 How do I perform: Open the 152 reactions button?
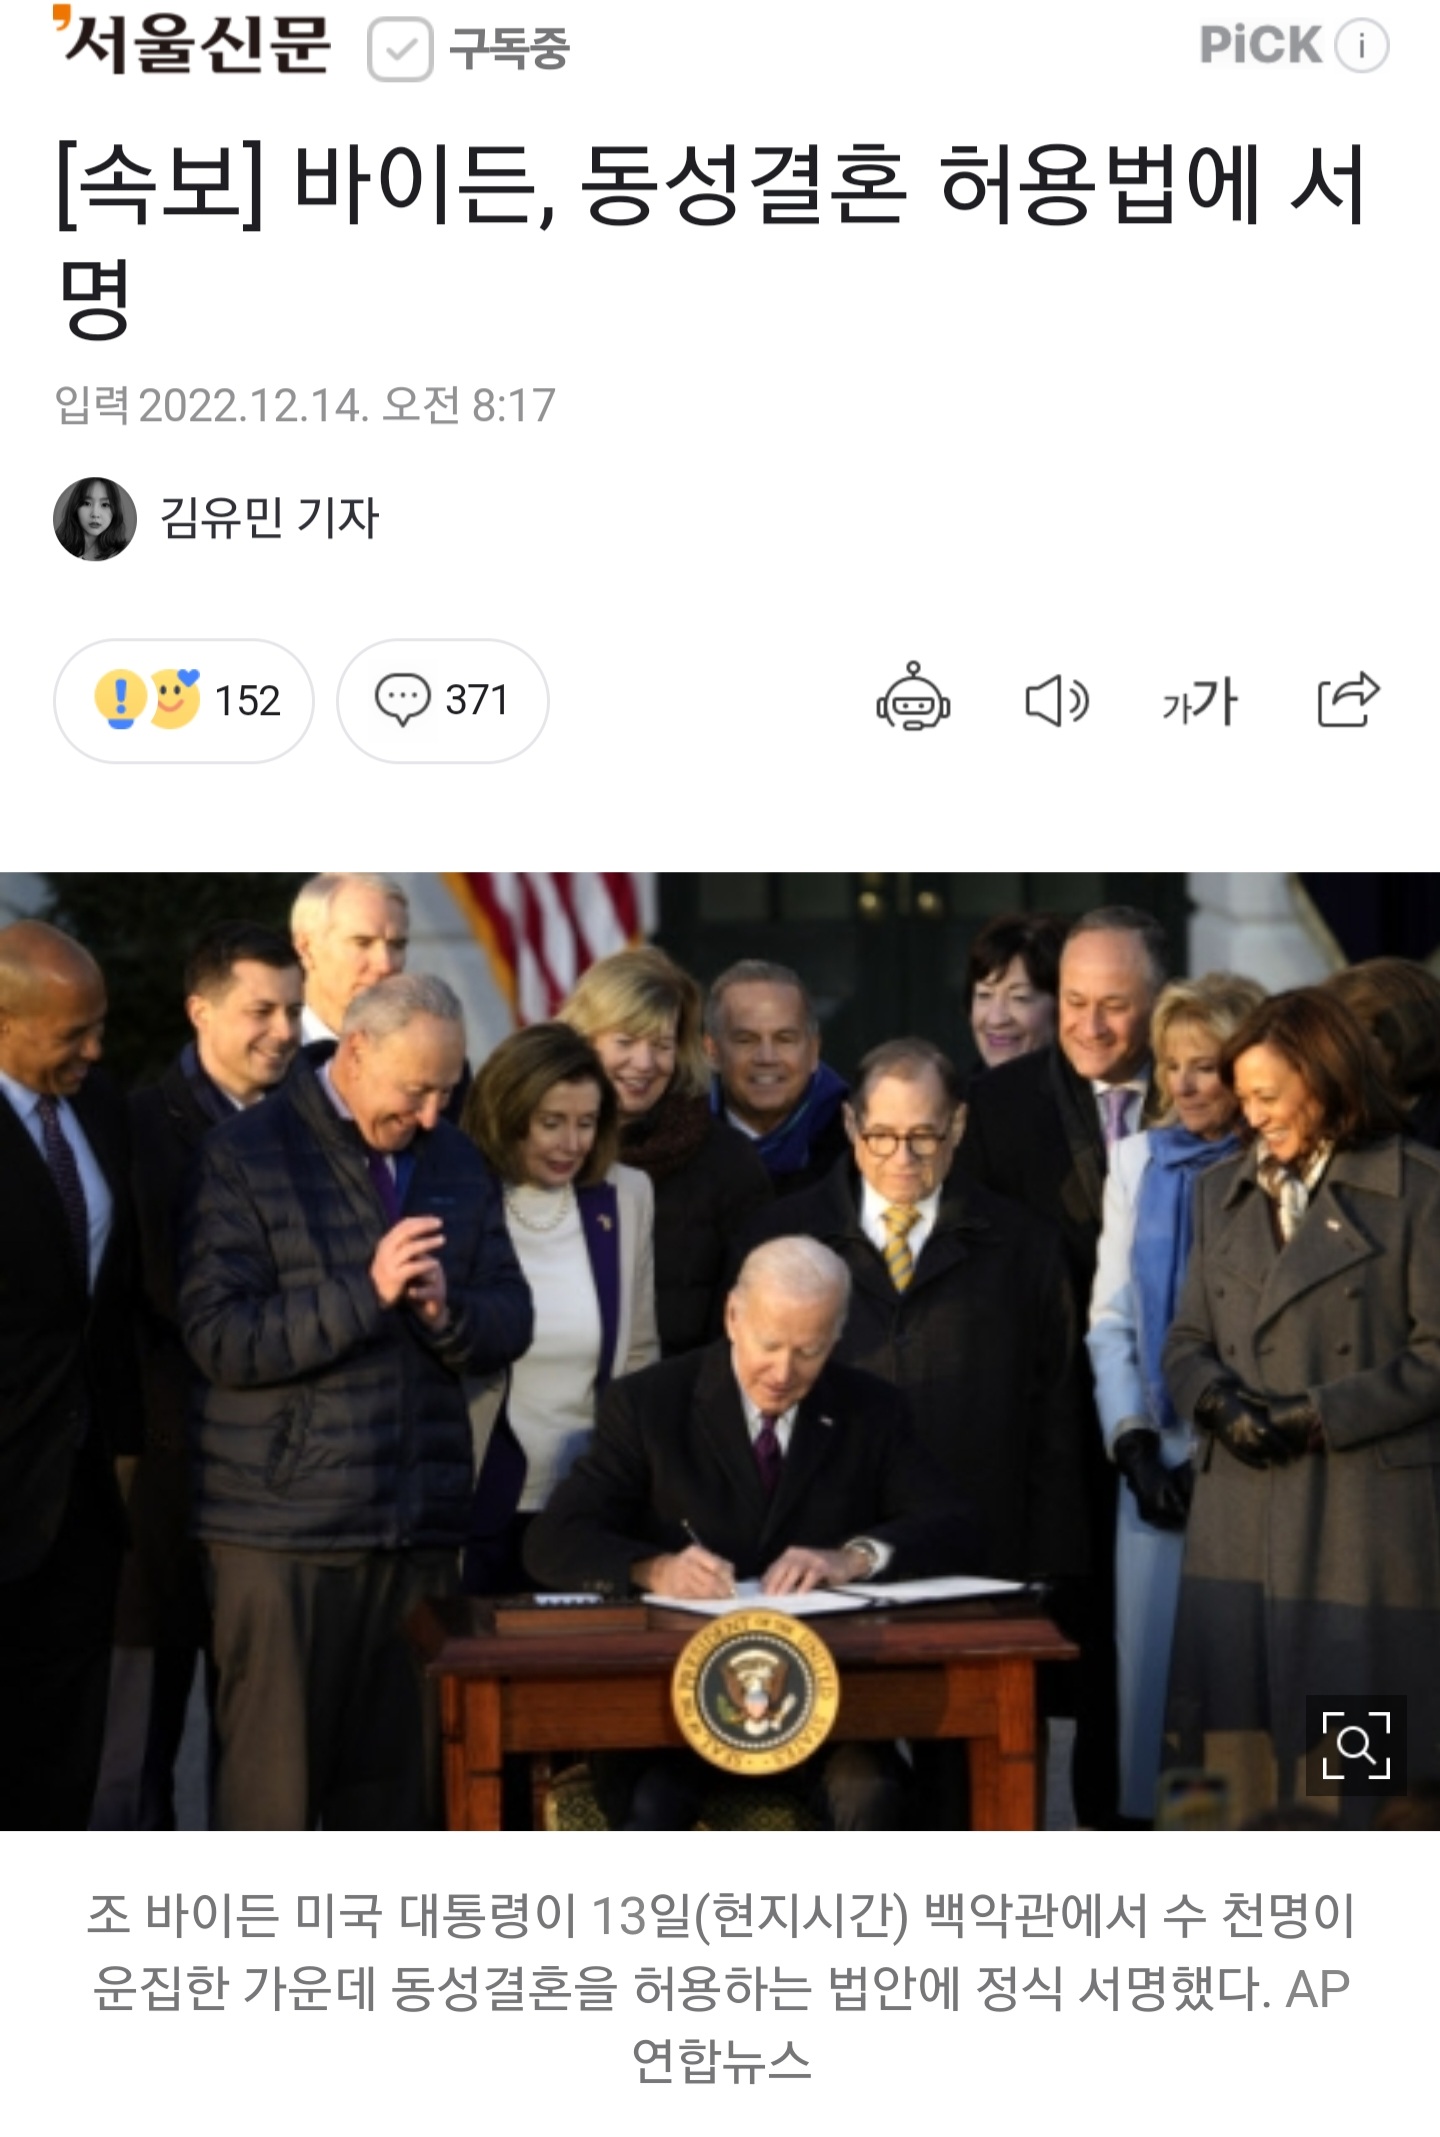click(x=183, y=701)
